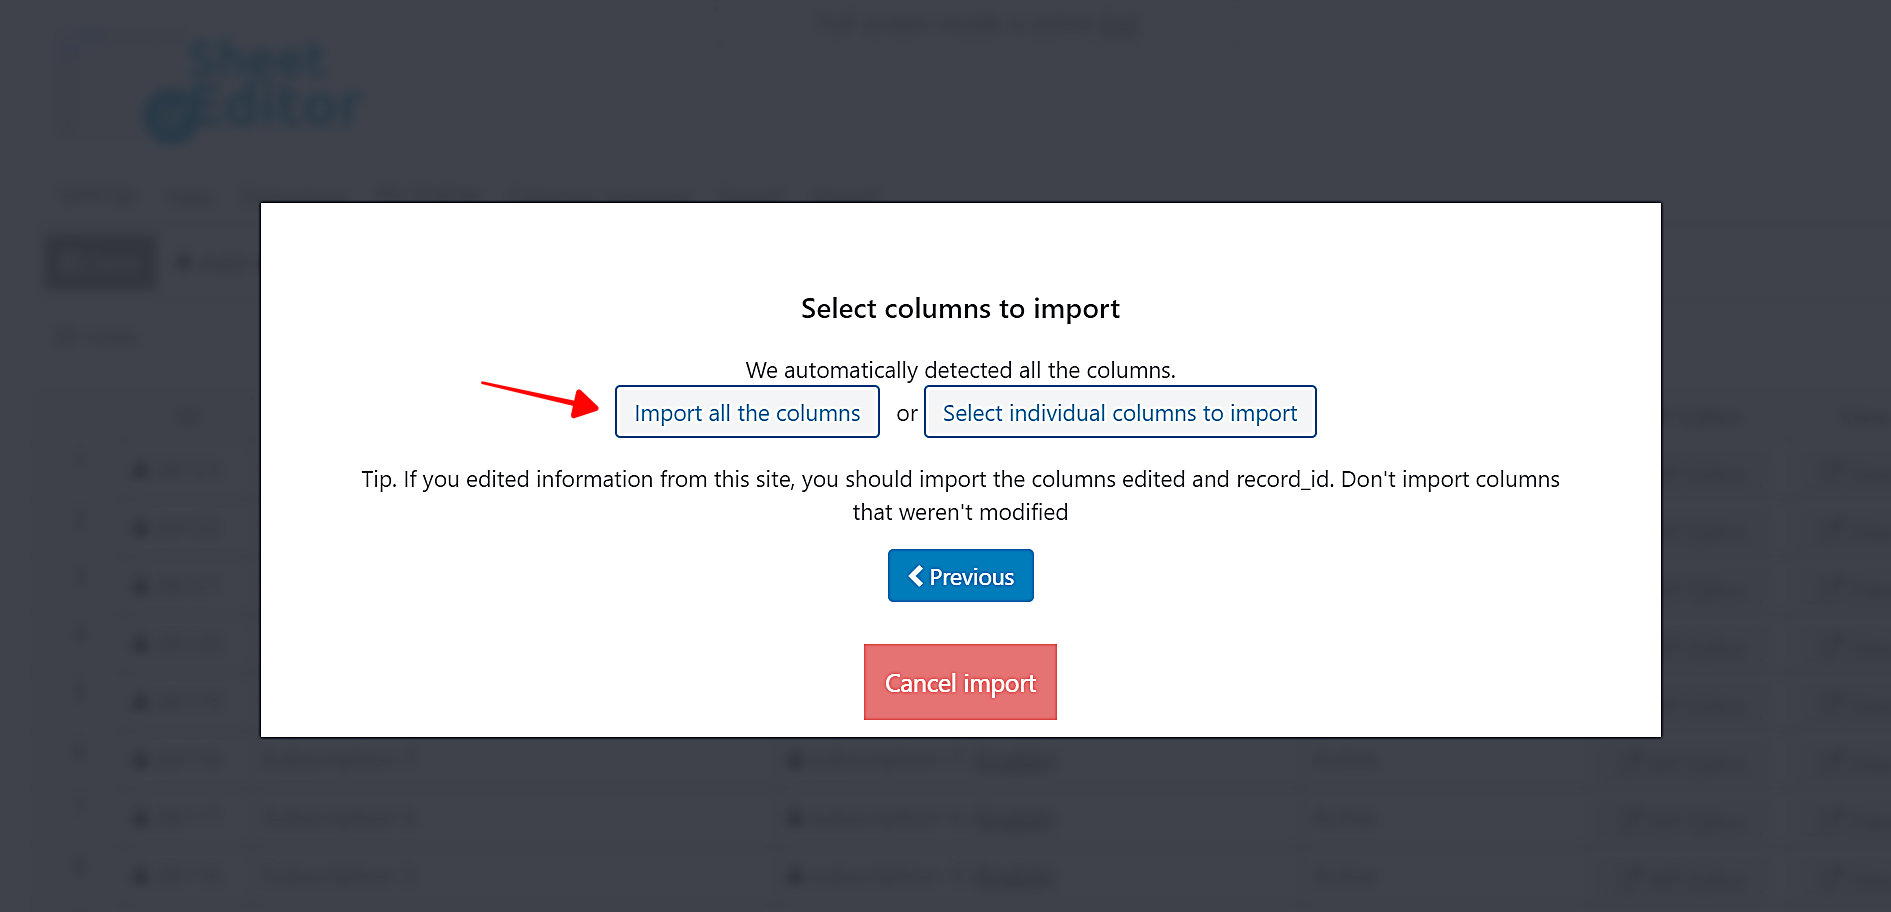Click the lock icon in second-to-last row
This screenshot has width=1891, height=912.
pyautogui.click(x=141, y=818)
